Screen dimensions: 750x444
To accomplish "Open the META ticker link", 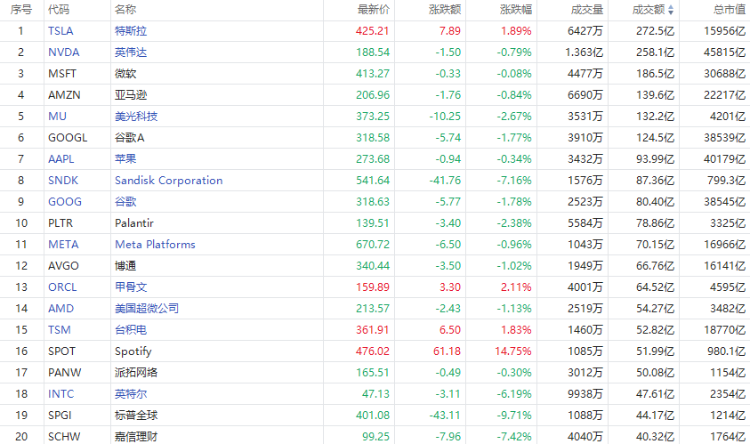I will [63, 244].
